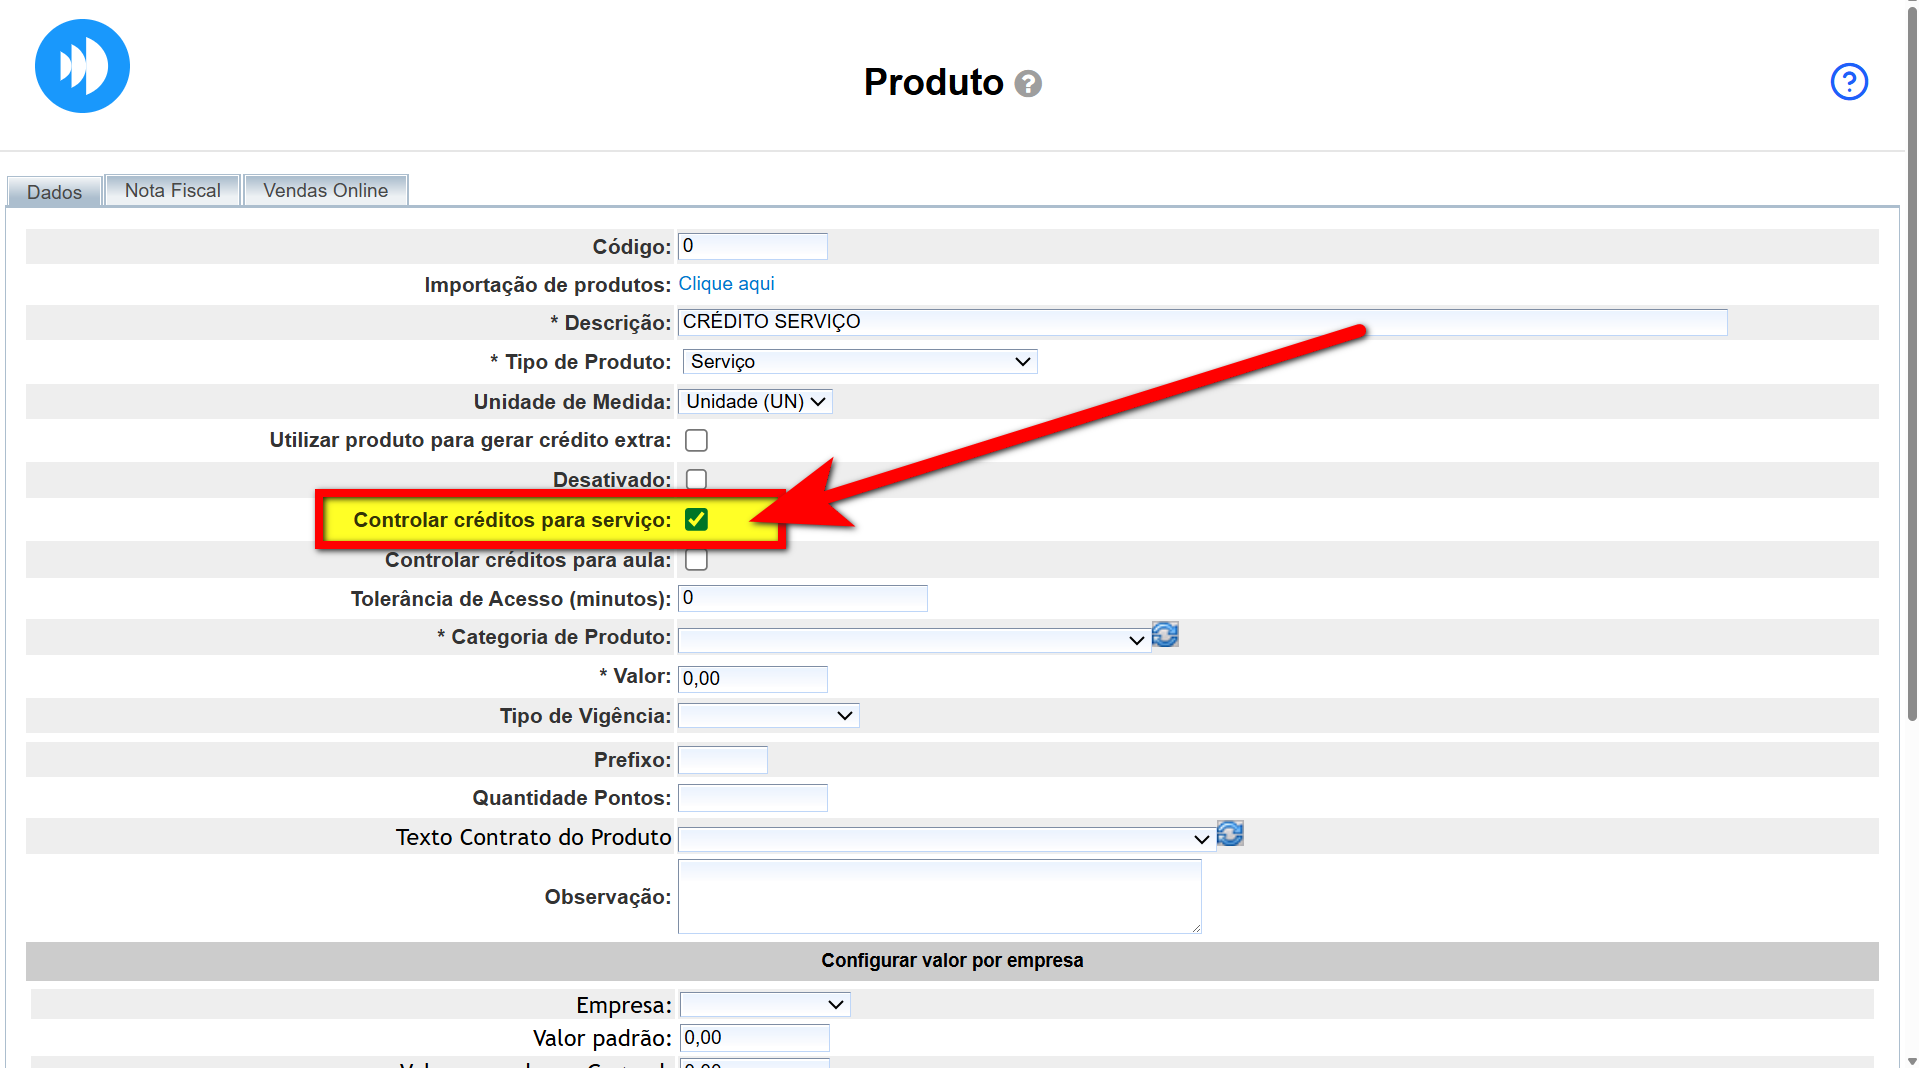1919x1068 pixels.
Task: Enable Controlar créditos para aula checkbox
Action: point(696,560)
